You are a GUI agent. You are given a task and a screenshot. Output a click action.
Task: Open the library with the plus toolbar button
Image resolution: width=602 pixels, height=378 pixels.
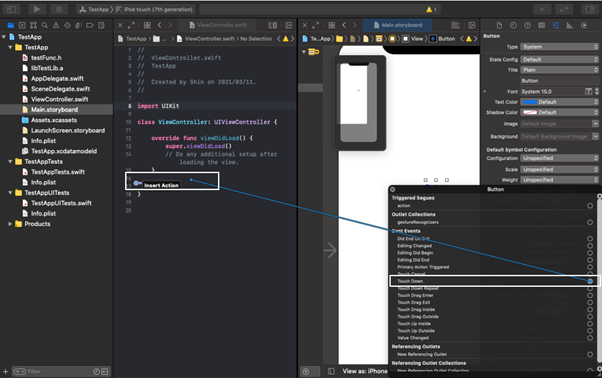[542, 9]
